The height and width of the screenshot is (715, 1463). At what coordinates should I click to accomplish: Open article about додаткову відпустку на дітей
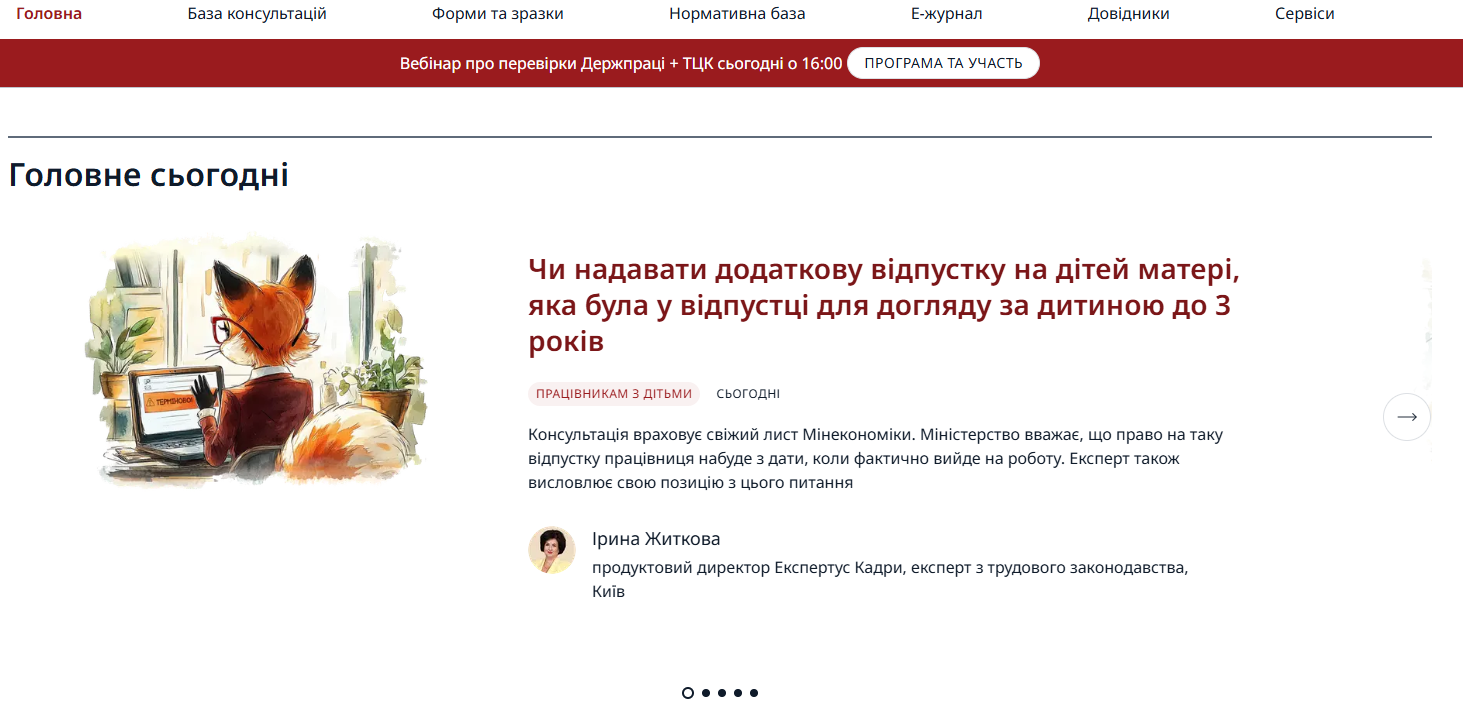click(x=883, y=306)
